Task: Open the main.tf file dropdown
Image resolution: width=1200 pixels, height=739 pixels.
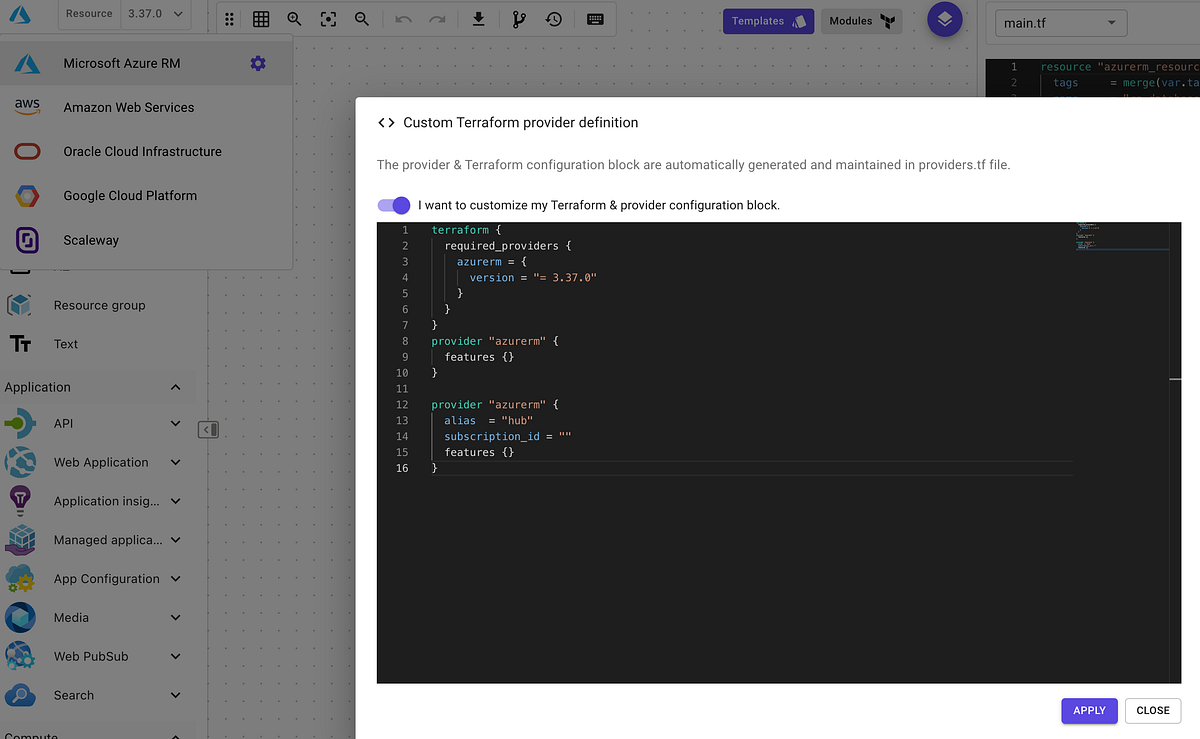Action: coord(1060,22)
